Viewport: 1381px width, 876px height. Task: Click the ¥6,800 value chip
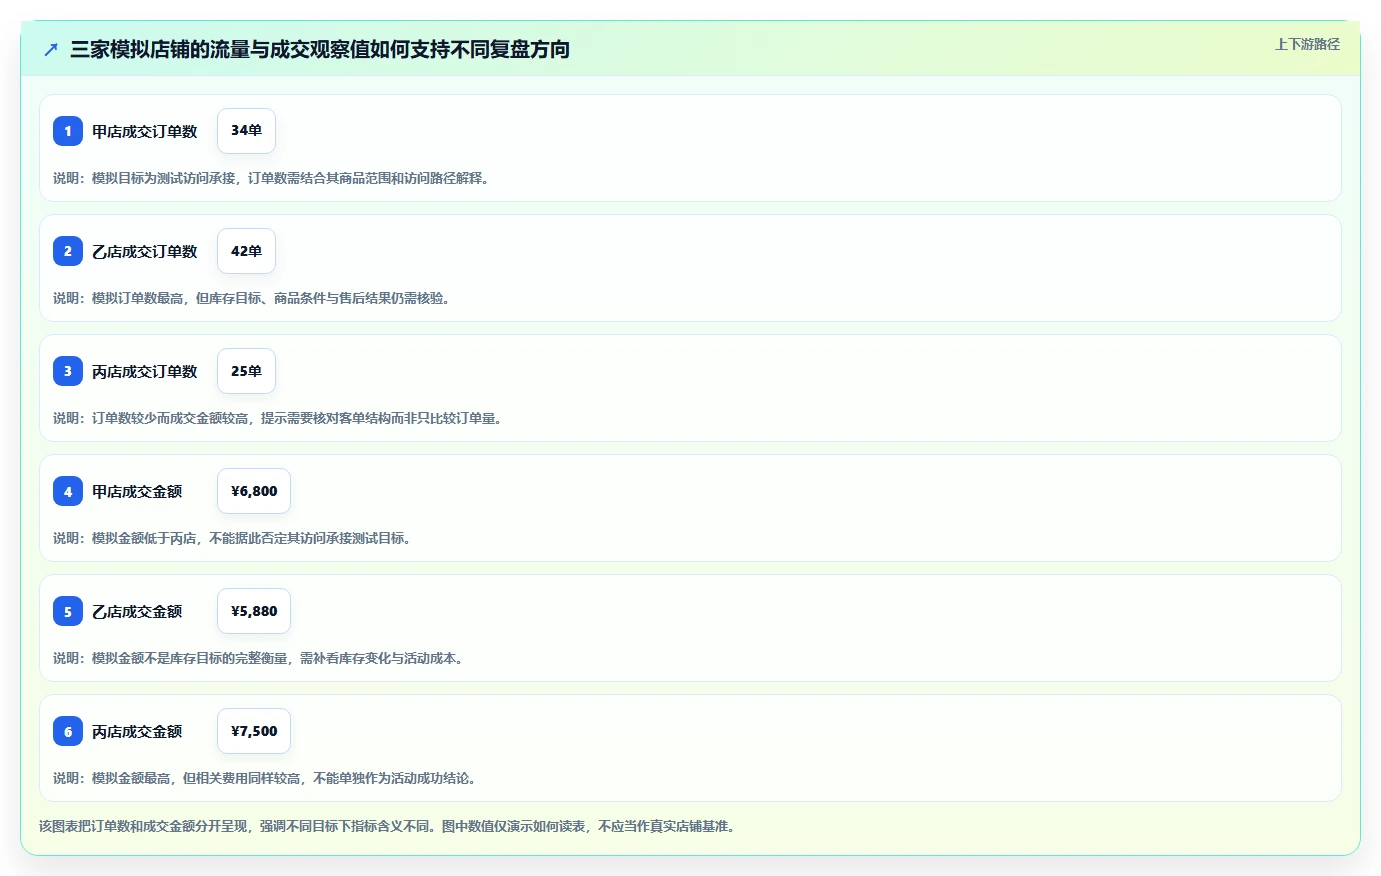254,491
